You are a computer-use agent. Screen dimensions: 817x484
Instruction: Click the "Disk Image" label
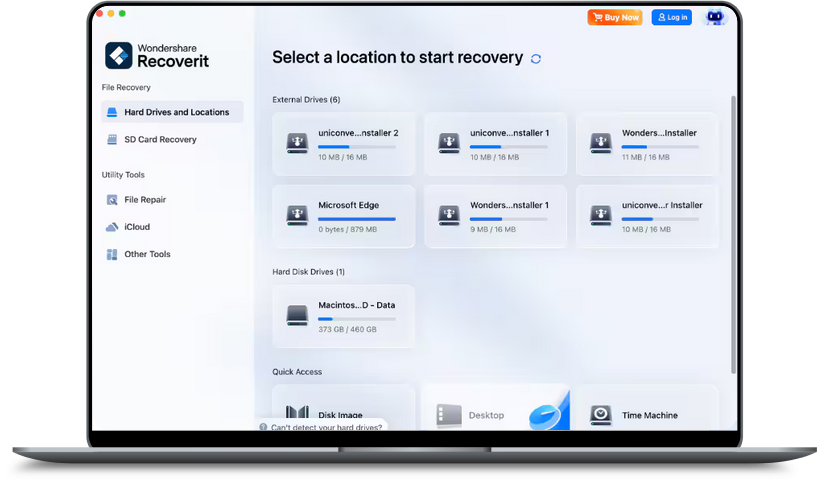click(x=340, y=415)
